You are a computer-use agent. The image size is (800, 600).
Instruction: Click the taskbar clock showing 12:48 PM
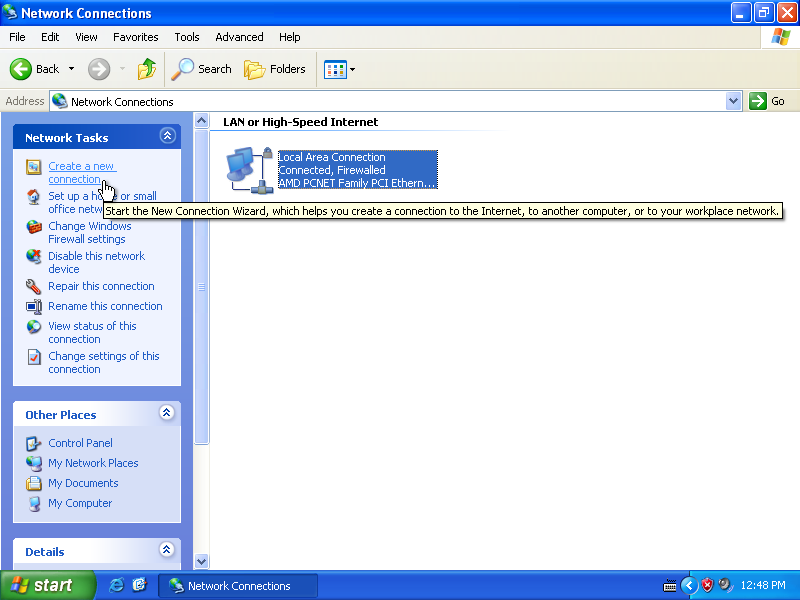coord(763,585)
